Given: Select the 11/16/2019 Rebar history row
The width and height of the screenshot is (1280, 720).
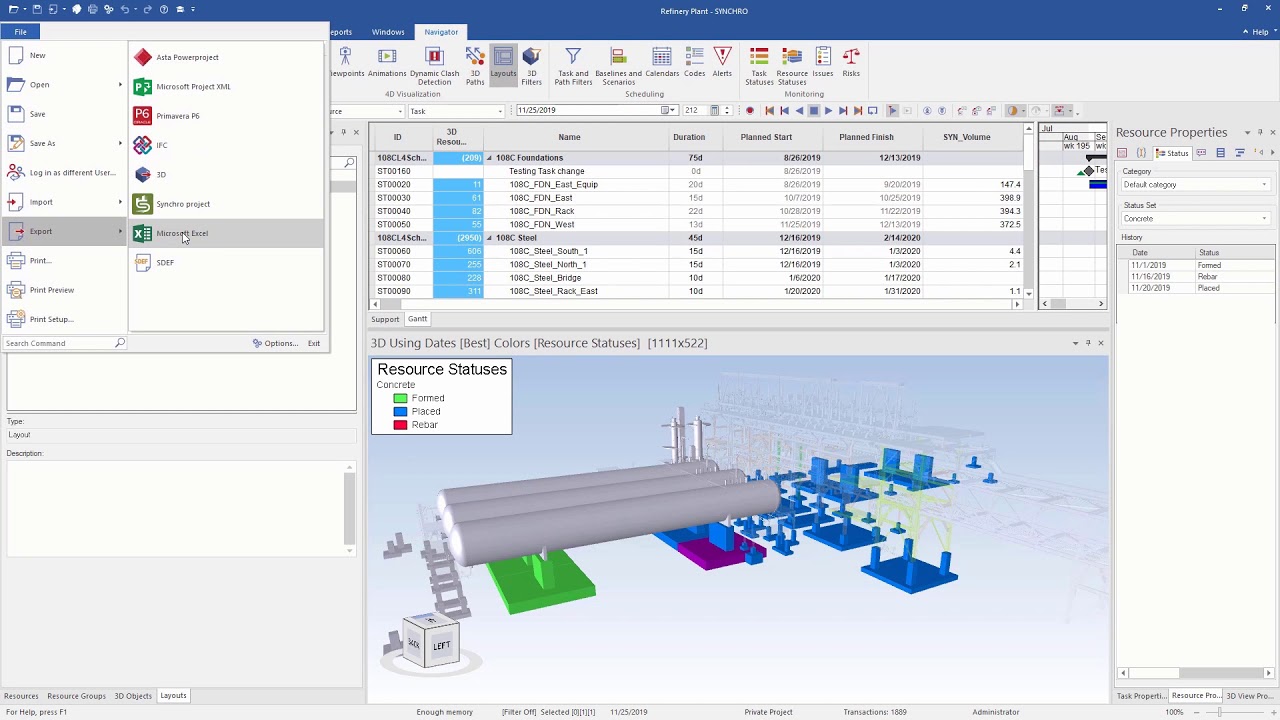Looking at the screenshot, I should [x=1197, y=277].
